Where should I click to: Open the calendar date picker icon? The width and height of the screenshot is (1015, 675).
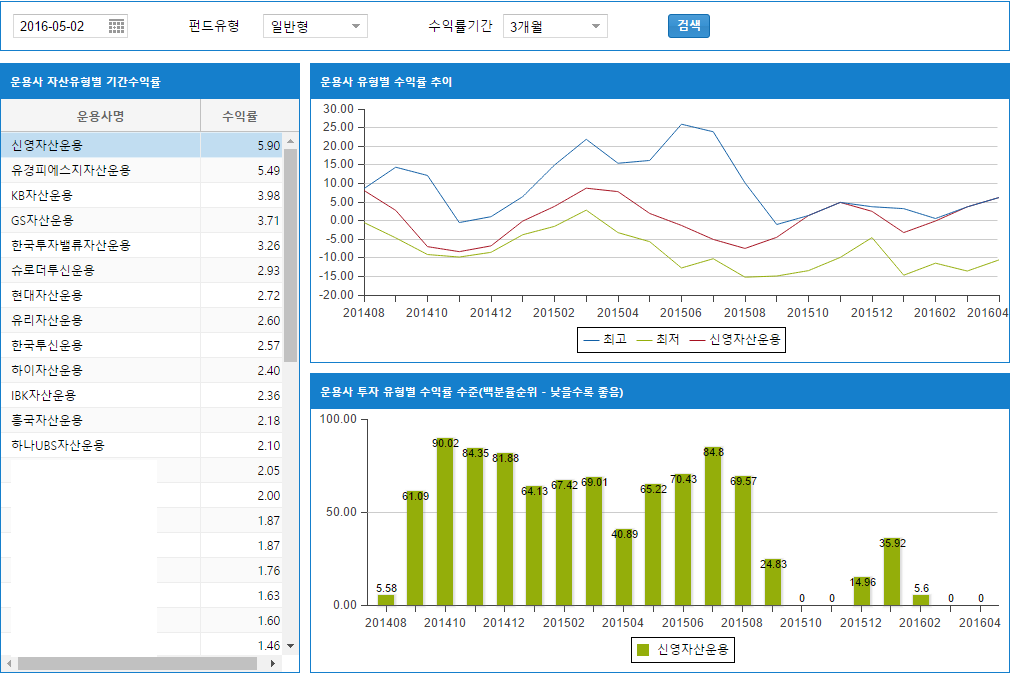pos(116,26)
